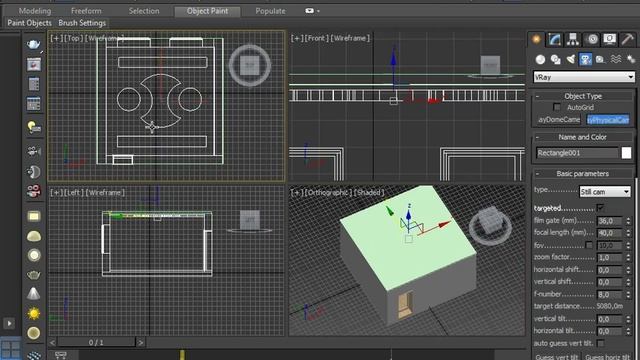Screen dimensions: 640x360
Task: Select the Helpers category icon
Action: [x=600, y=60]
